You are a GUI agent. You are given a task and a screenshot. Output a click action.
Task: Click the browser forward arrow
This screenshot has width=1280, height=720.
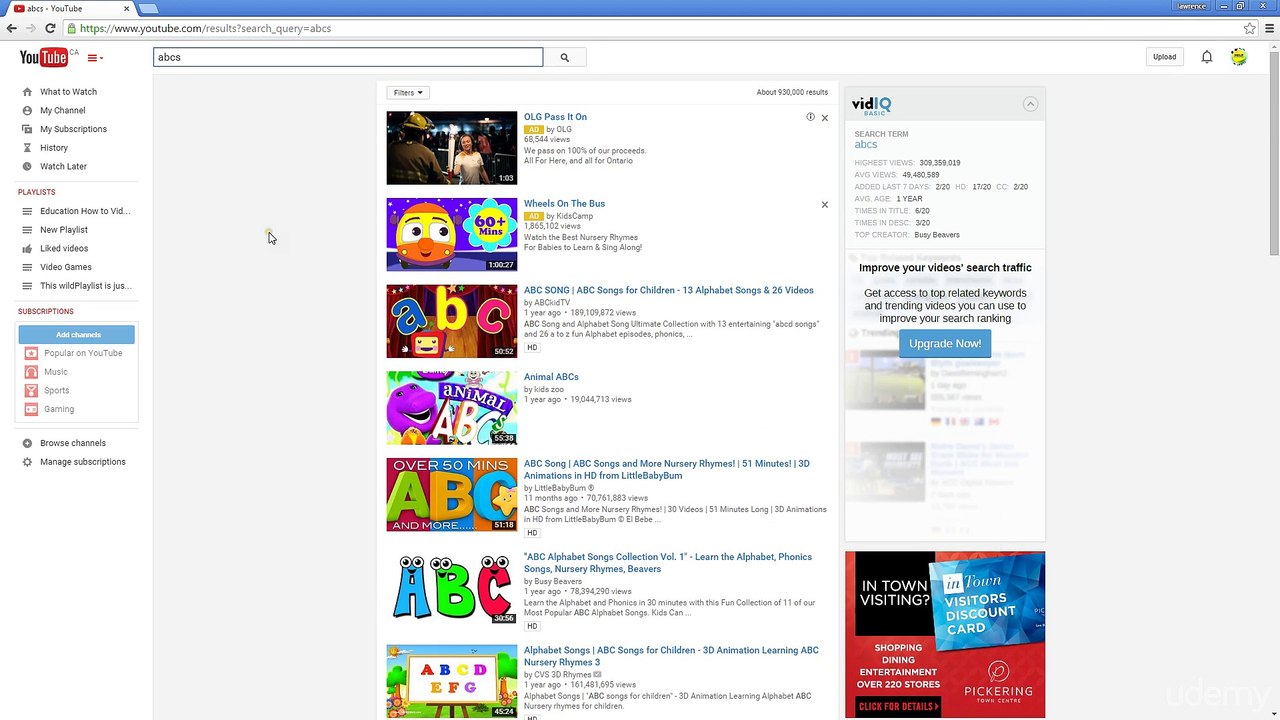[x=30, y=28]
